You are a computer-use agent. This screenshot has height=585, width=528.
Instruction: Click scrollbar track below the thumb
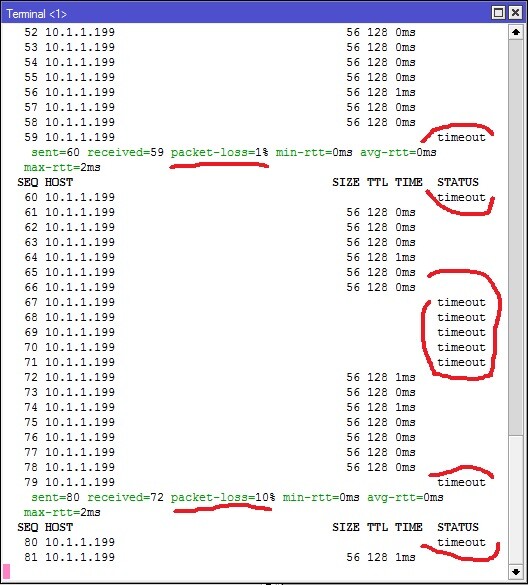coord(516,500)
